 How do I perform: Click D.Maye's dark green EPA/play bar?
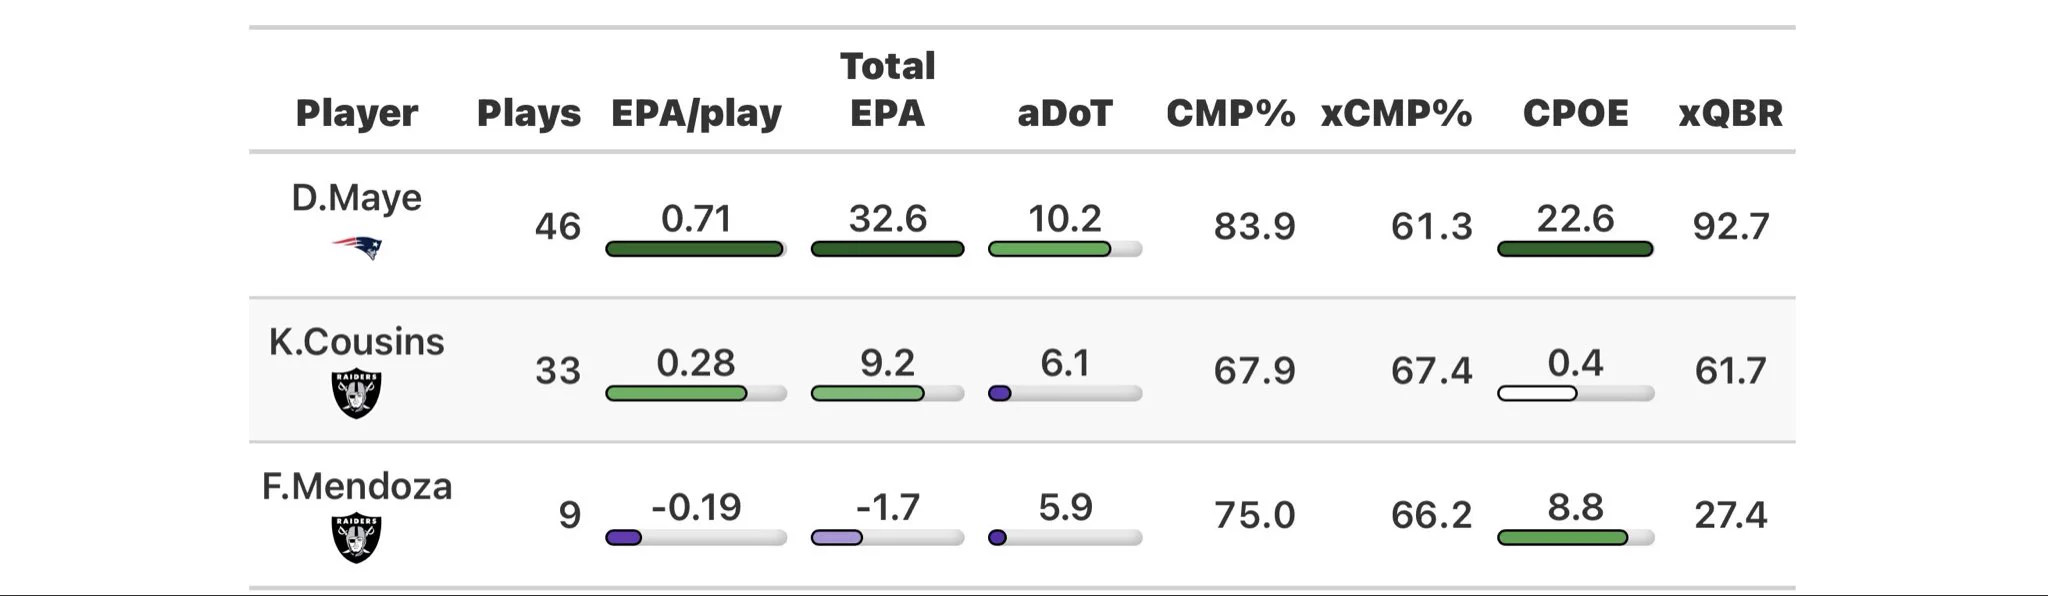(694, 249)
